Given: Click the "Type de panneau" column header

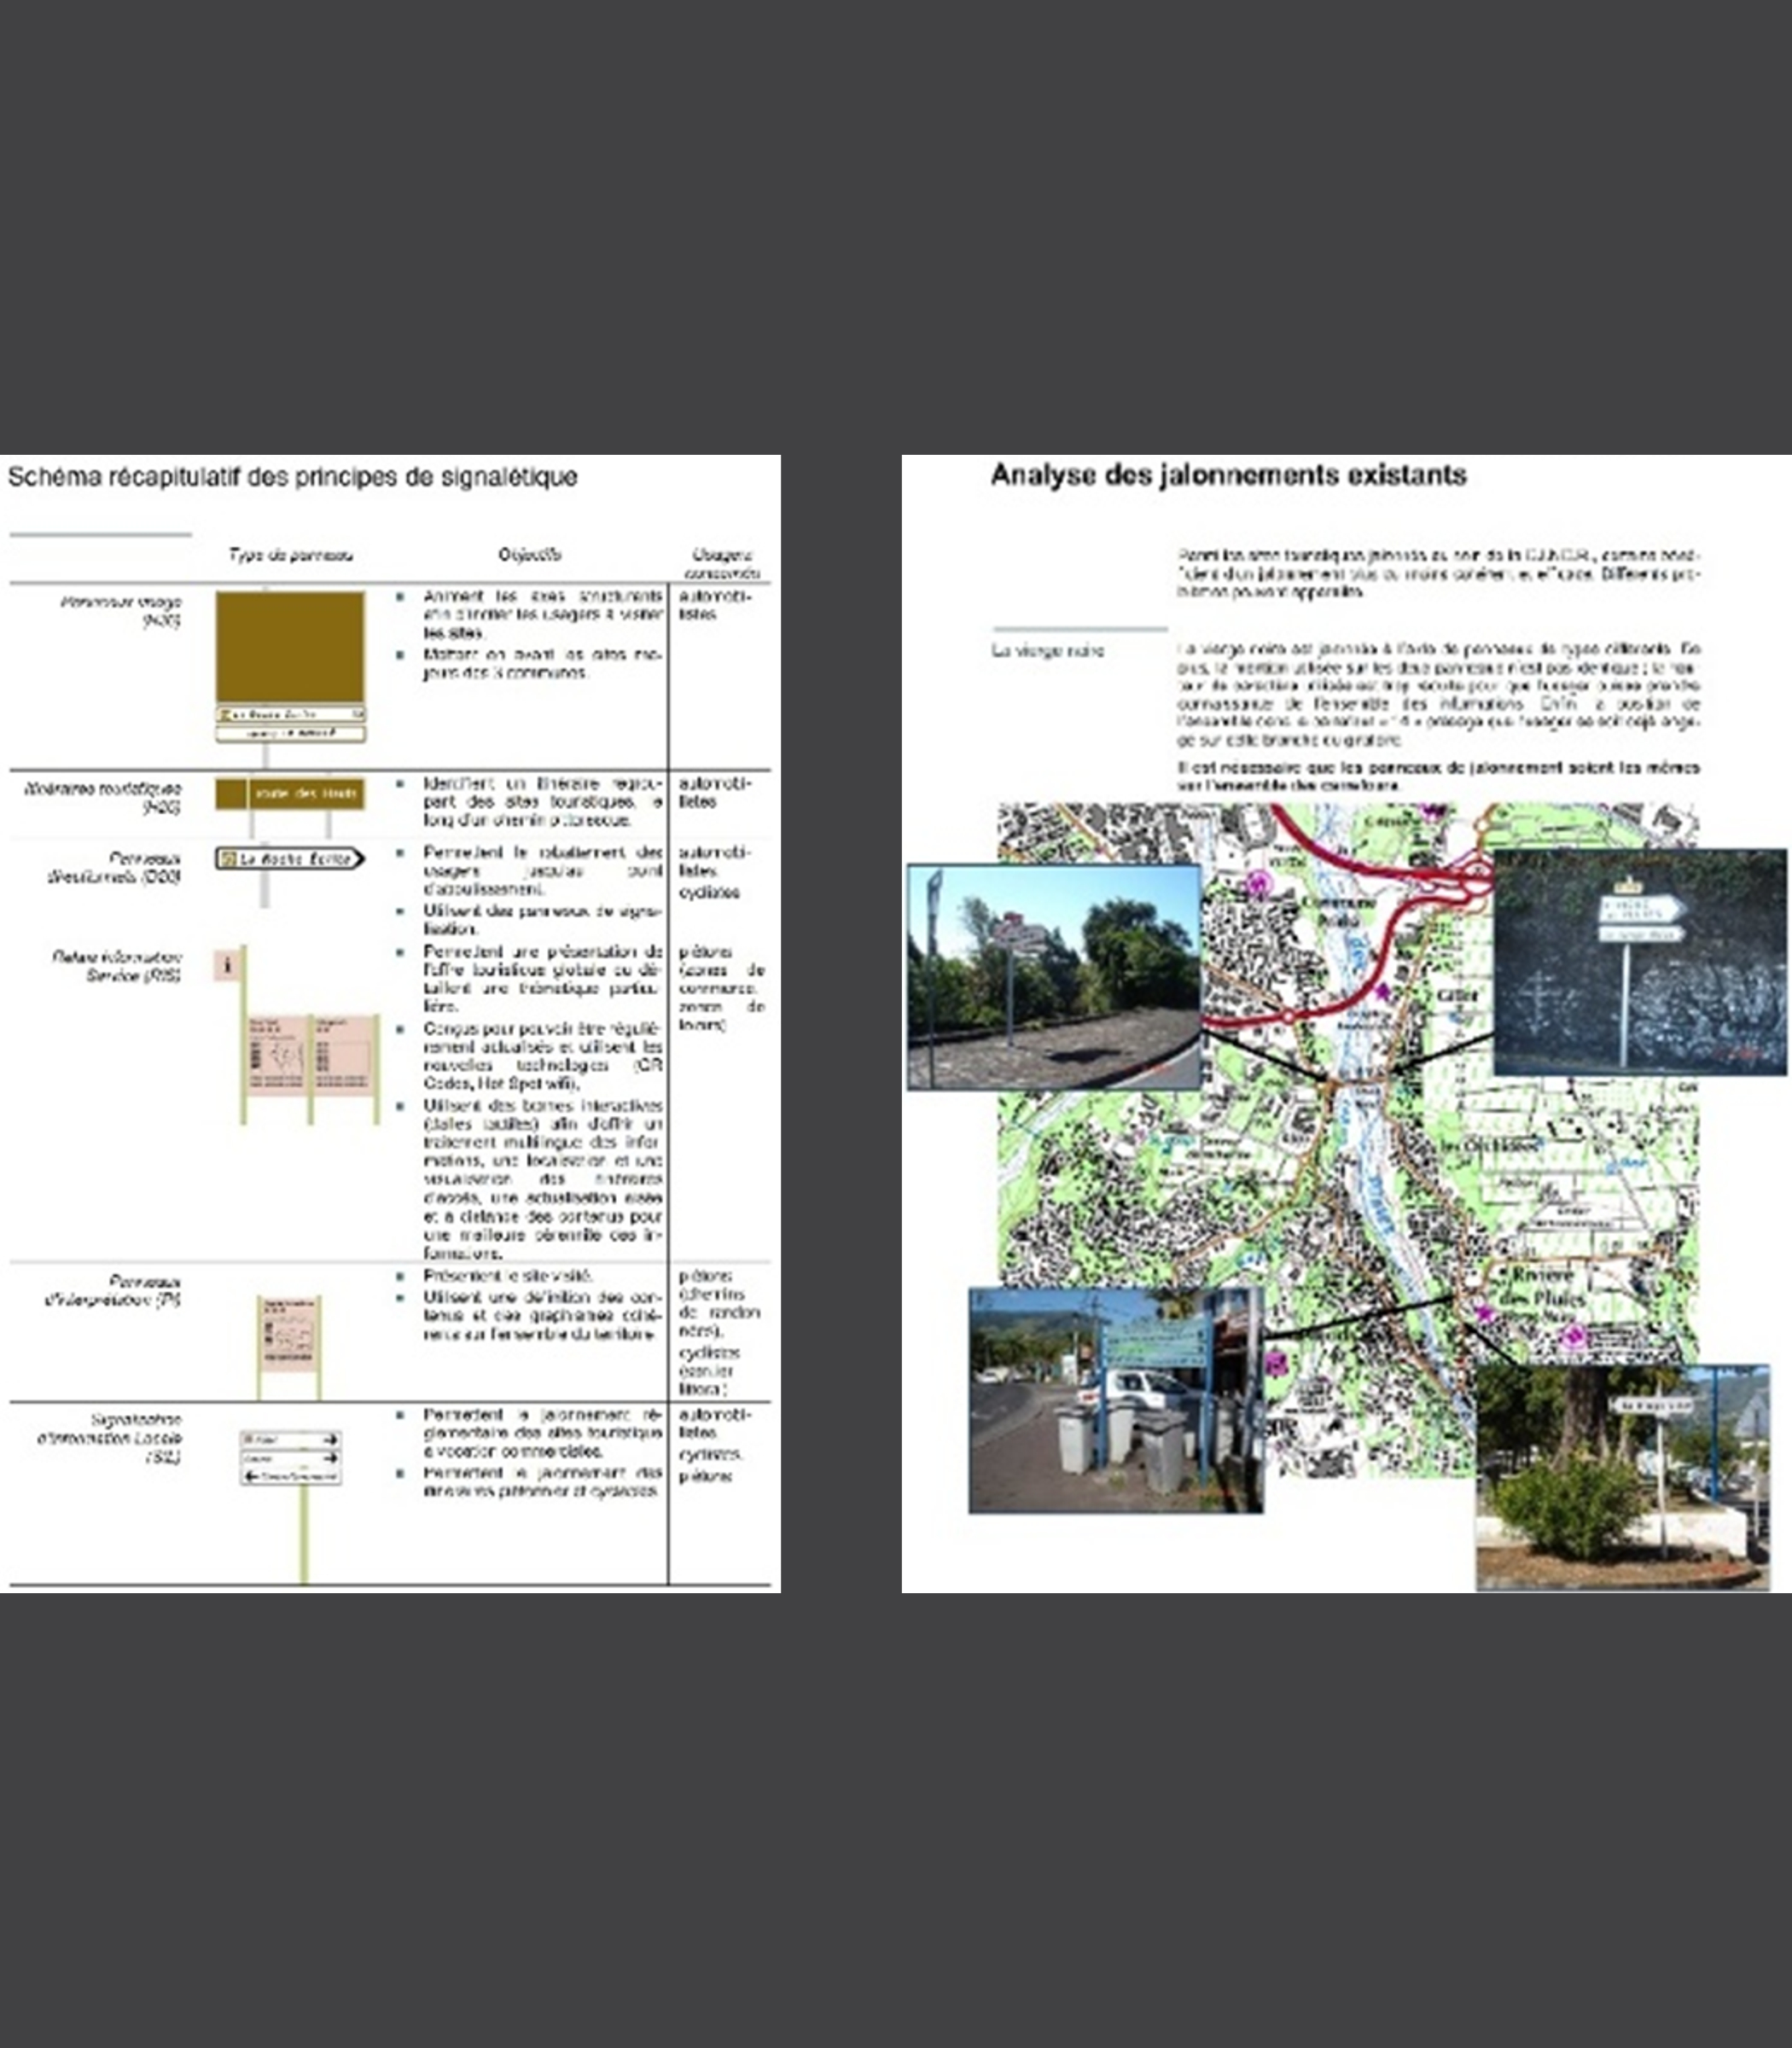Looking at the screenshot, I should click(290, 555).
